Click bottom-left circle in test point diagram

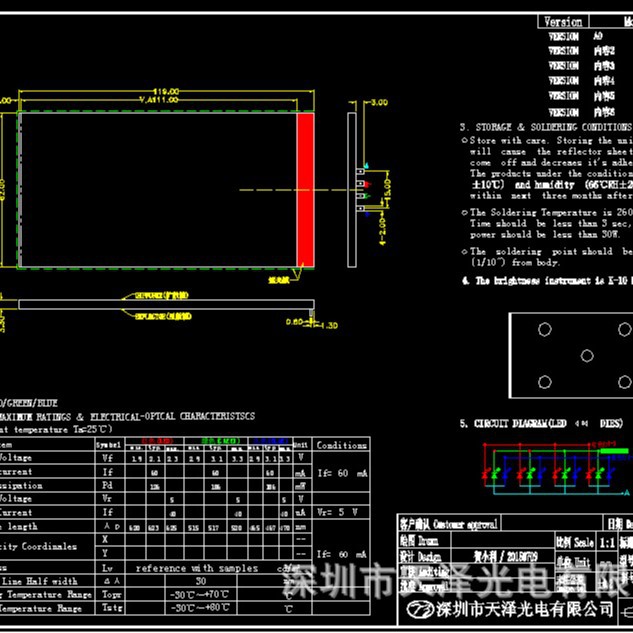[544, 382]
